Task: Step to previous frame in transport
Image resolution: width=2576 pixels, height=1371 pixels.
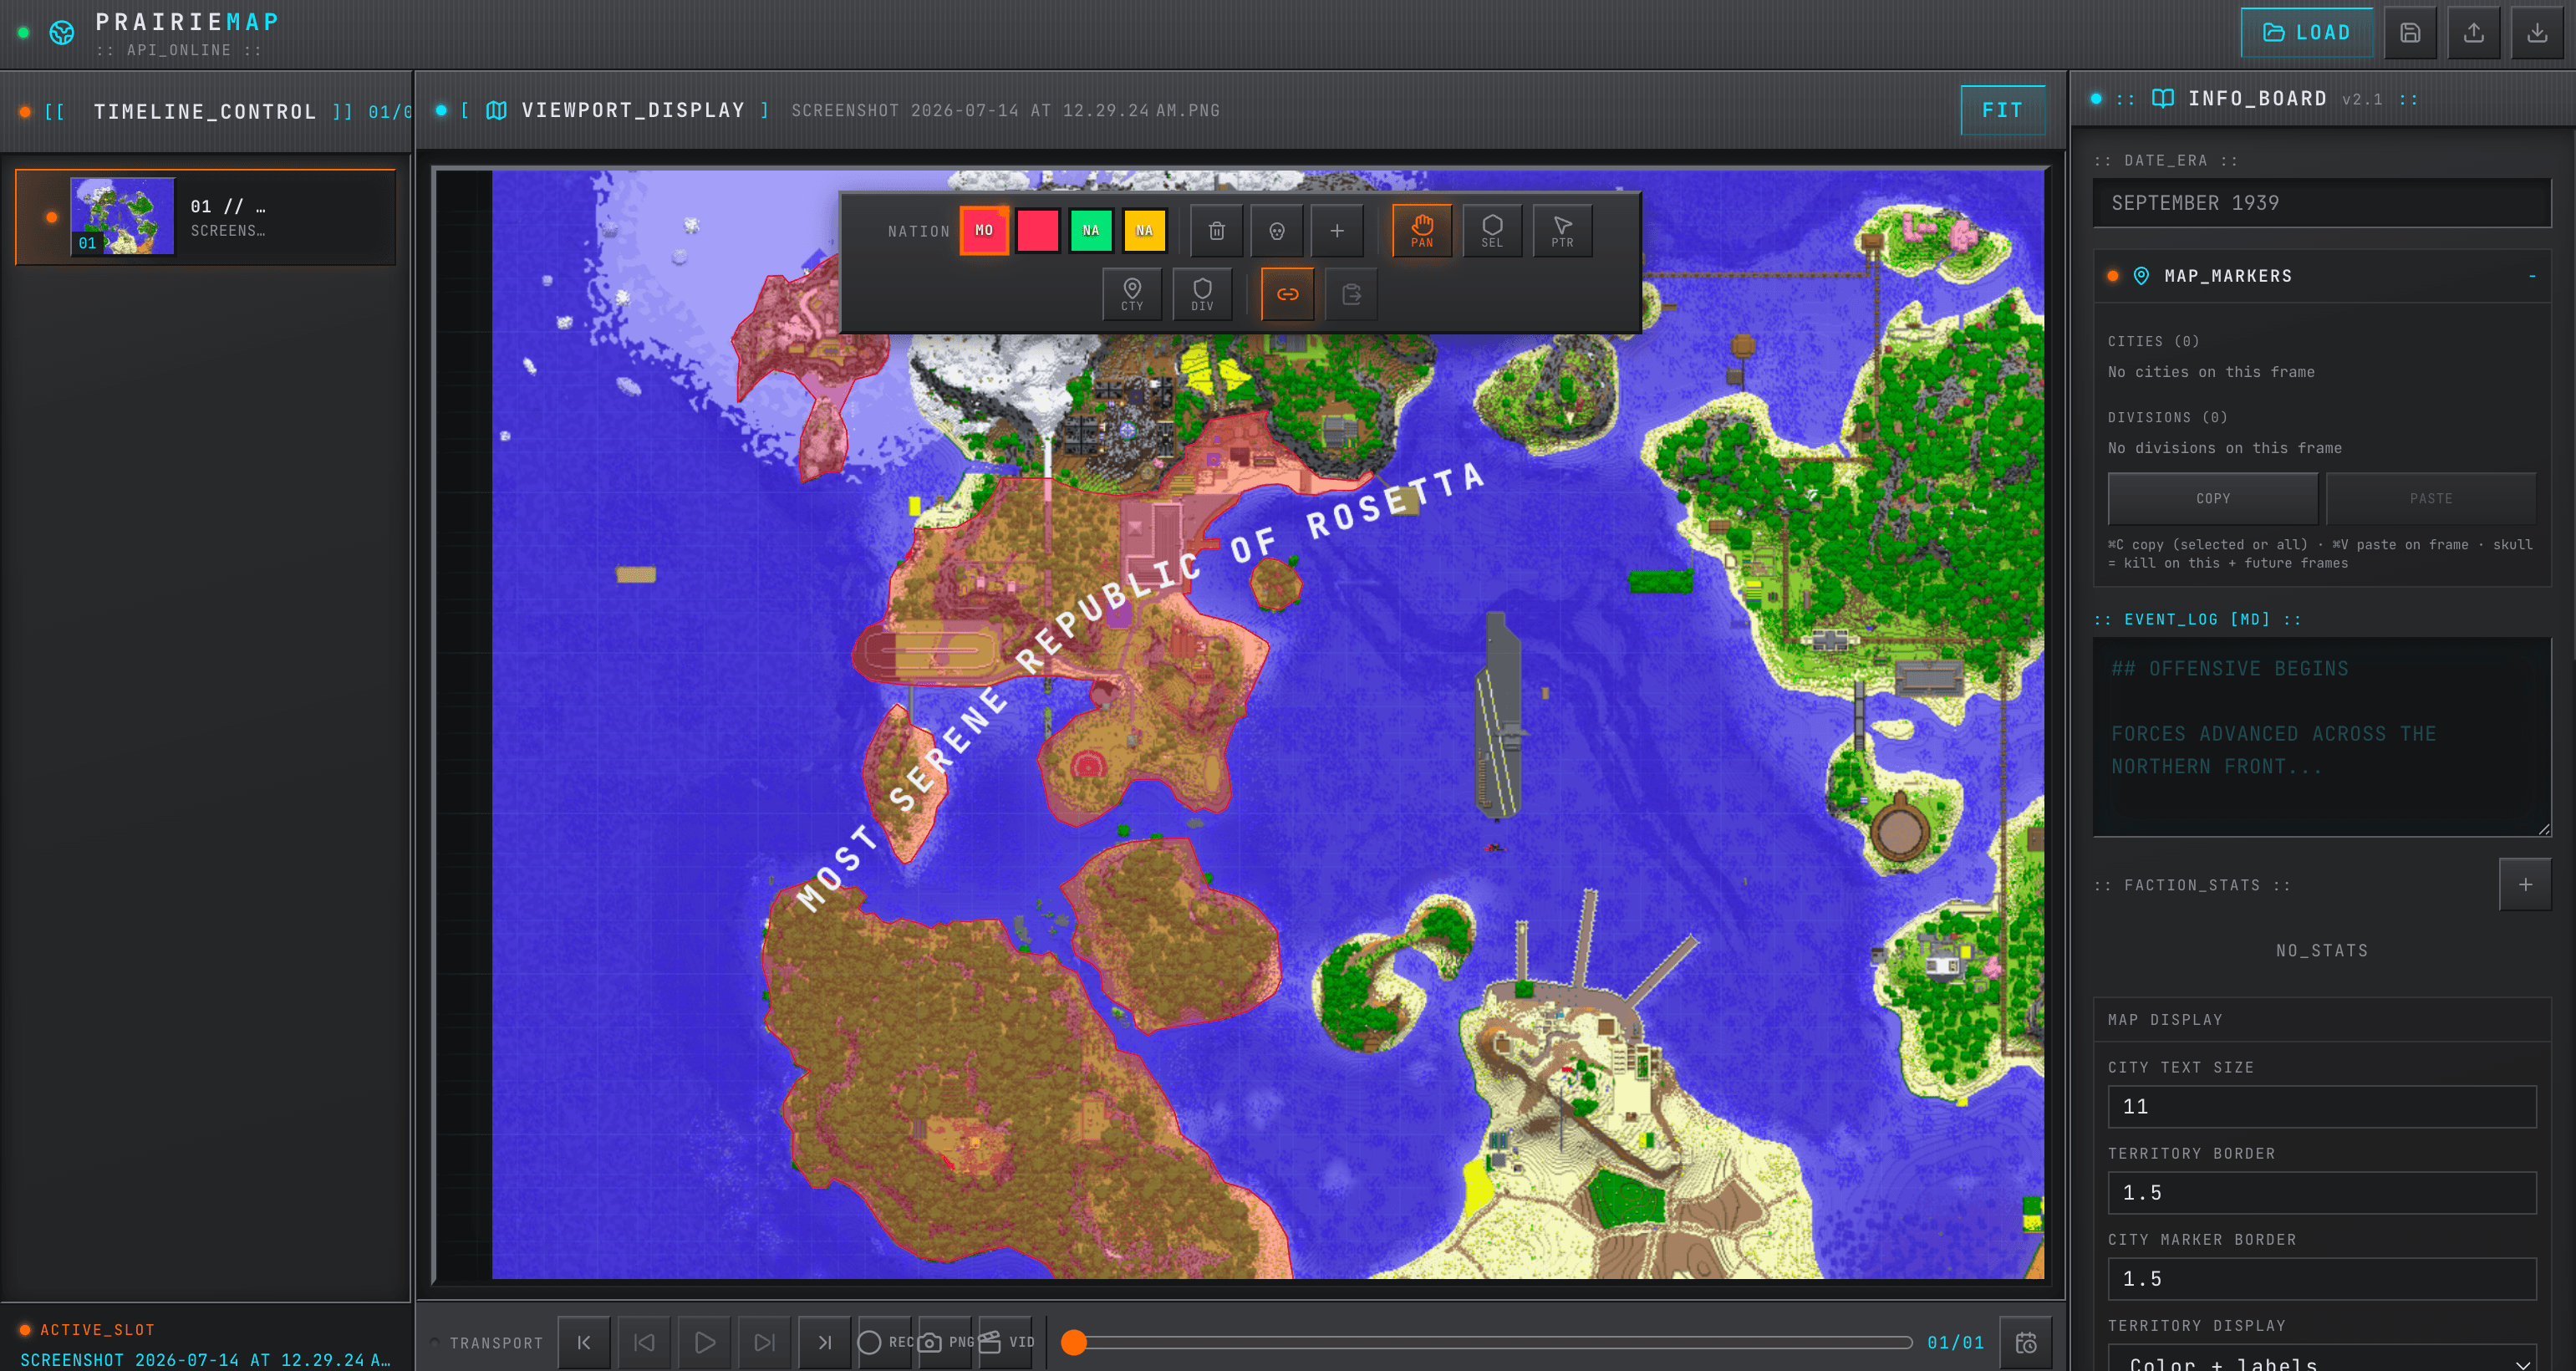Action: coord(644,1342)
